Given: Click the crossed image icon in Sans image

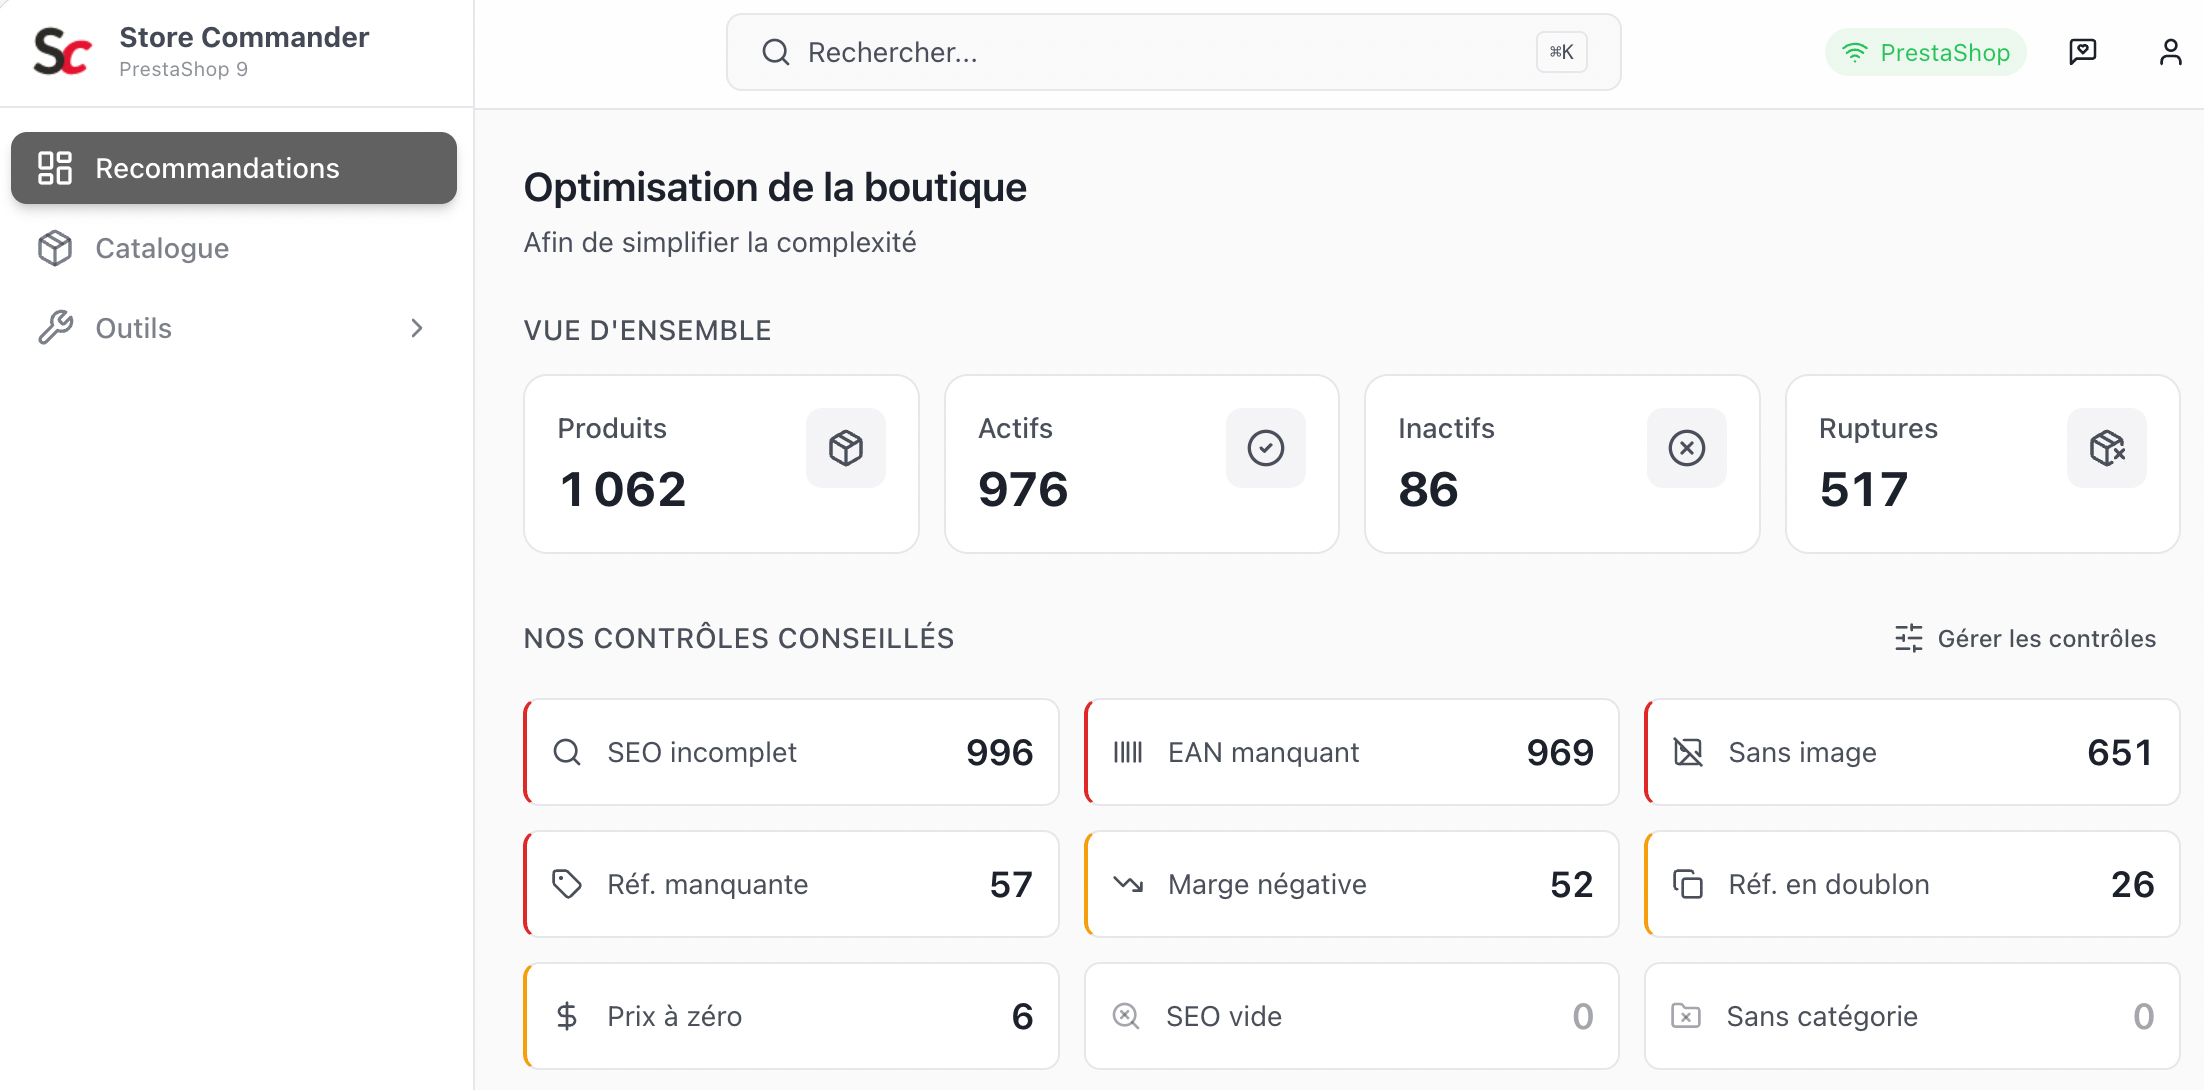Looking at the screenshot, I should (1688, 752).
